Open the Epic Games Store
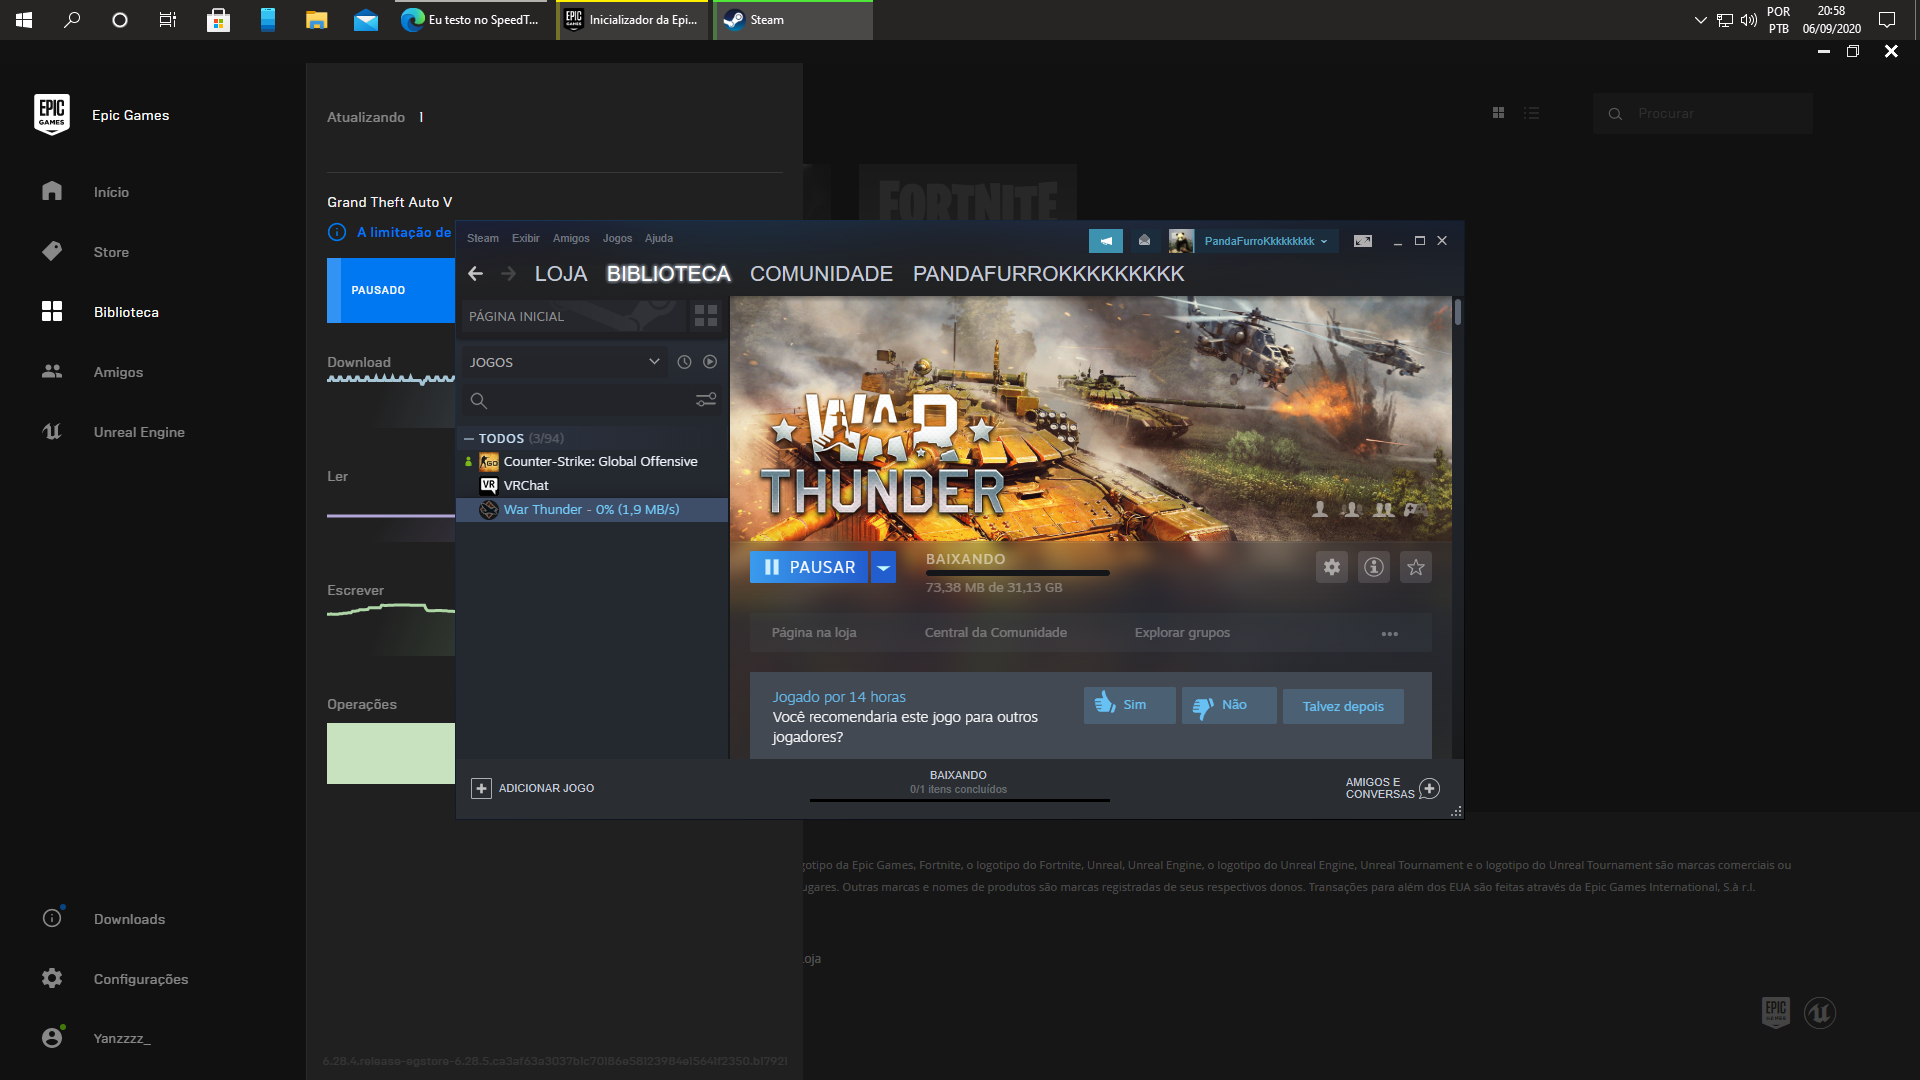Screen dimensions: 1920x1080 (x=110, y=252)
